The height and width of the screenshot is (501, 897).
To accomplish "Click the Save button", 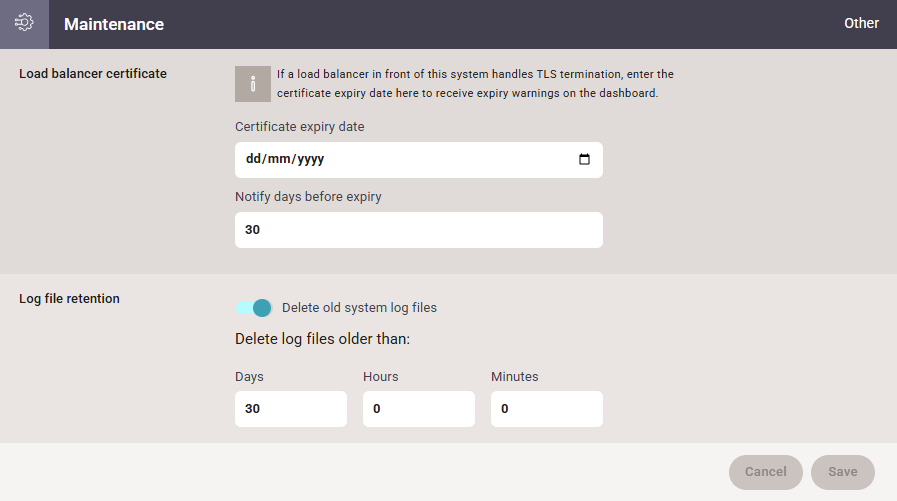I will 843,472.
